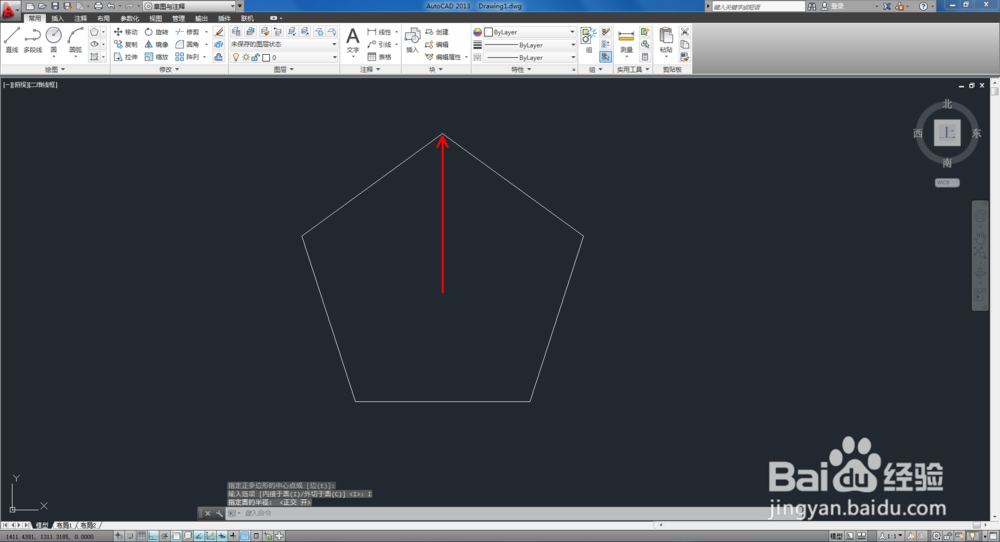The image size is (1000, 542).
Task: Switch to the View (视图) ribbon tab
Action: 155,18
